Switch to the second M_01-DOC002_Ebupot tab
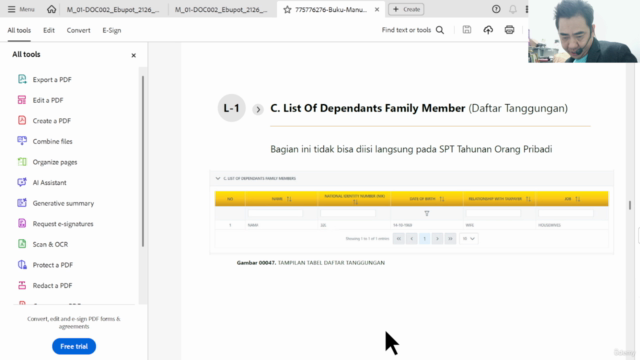 coord(221,9)
